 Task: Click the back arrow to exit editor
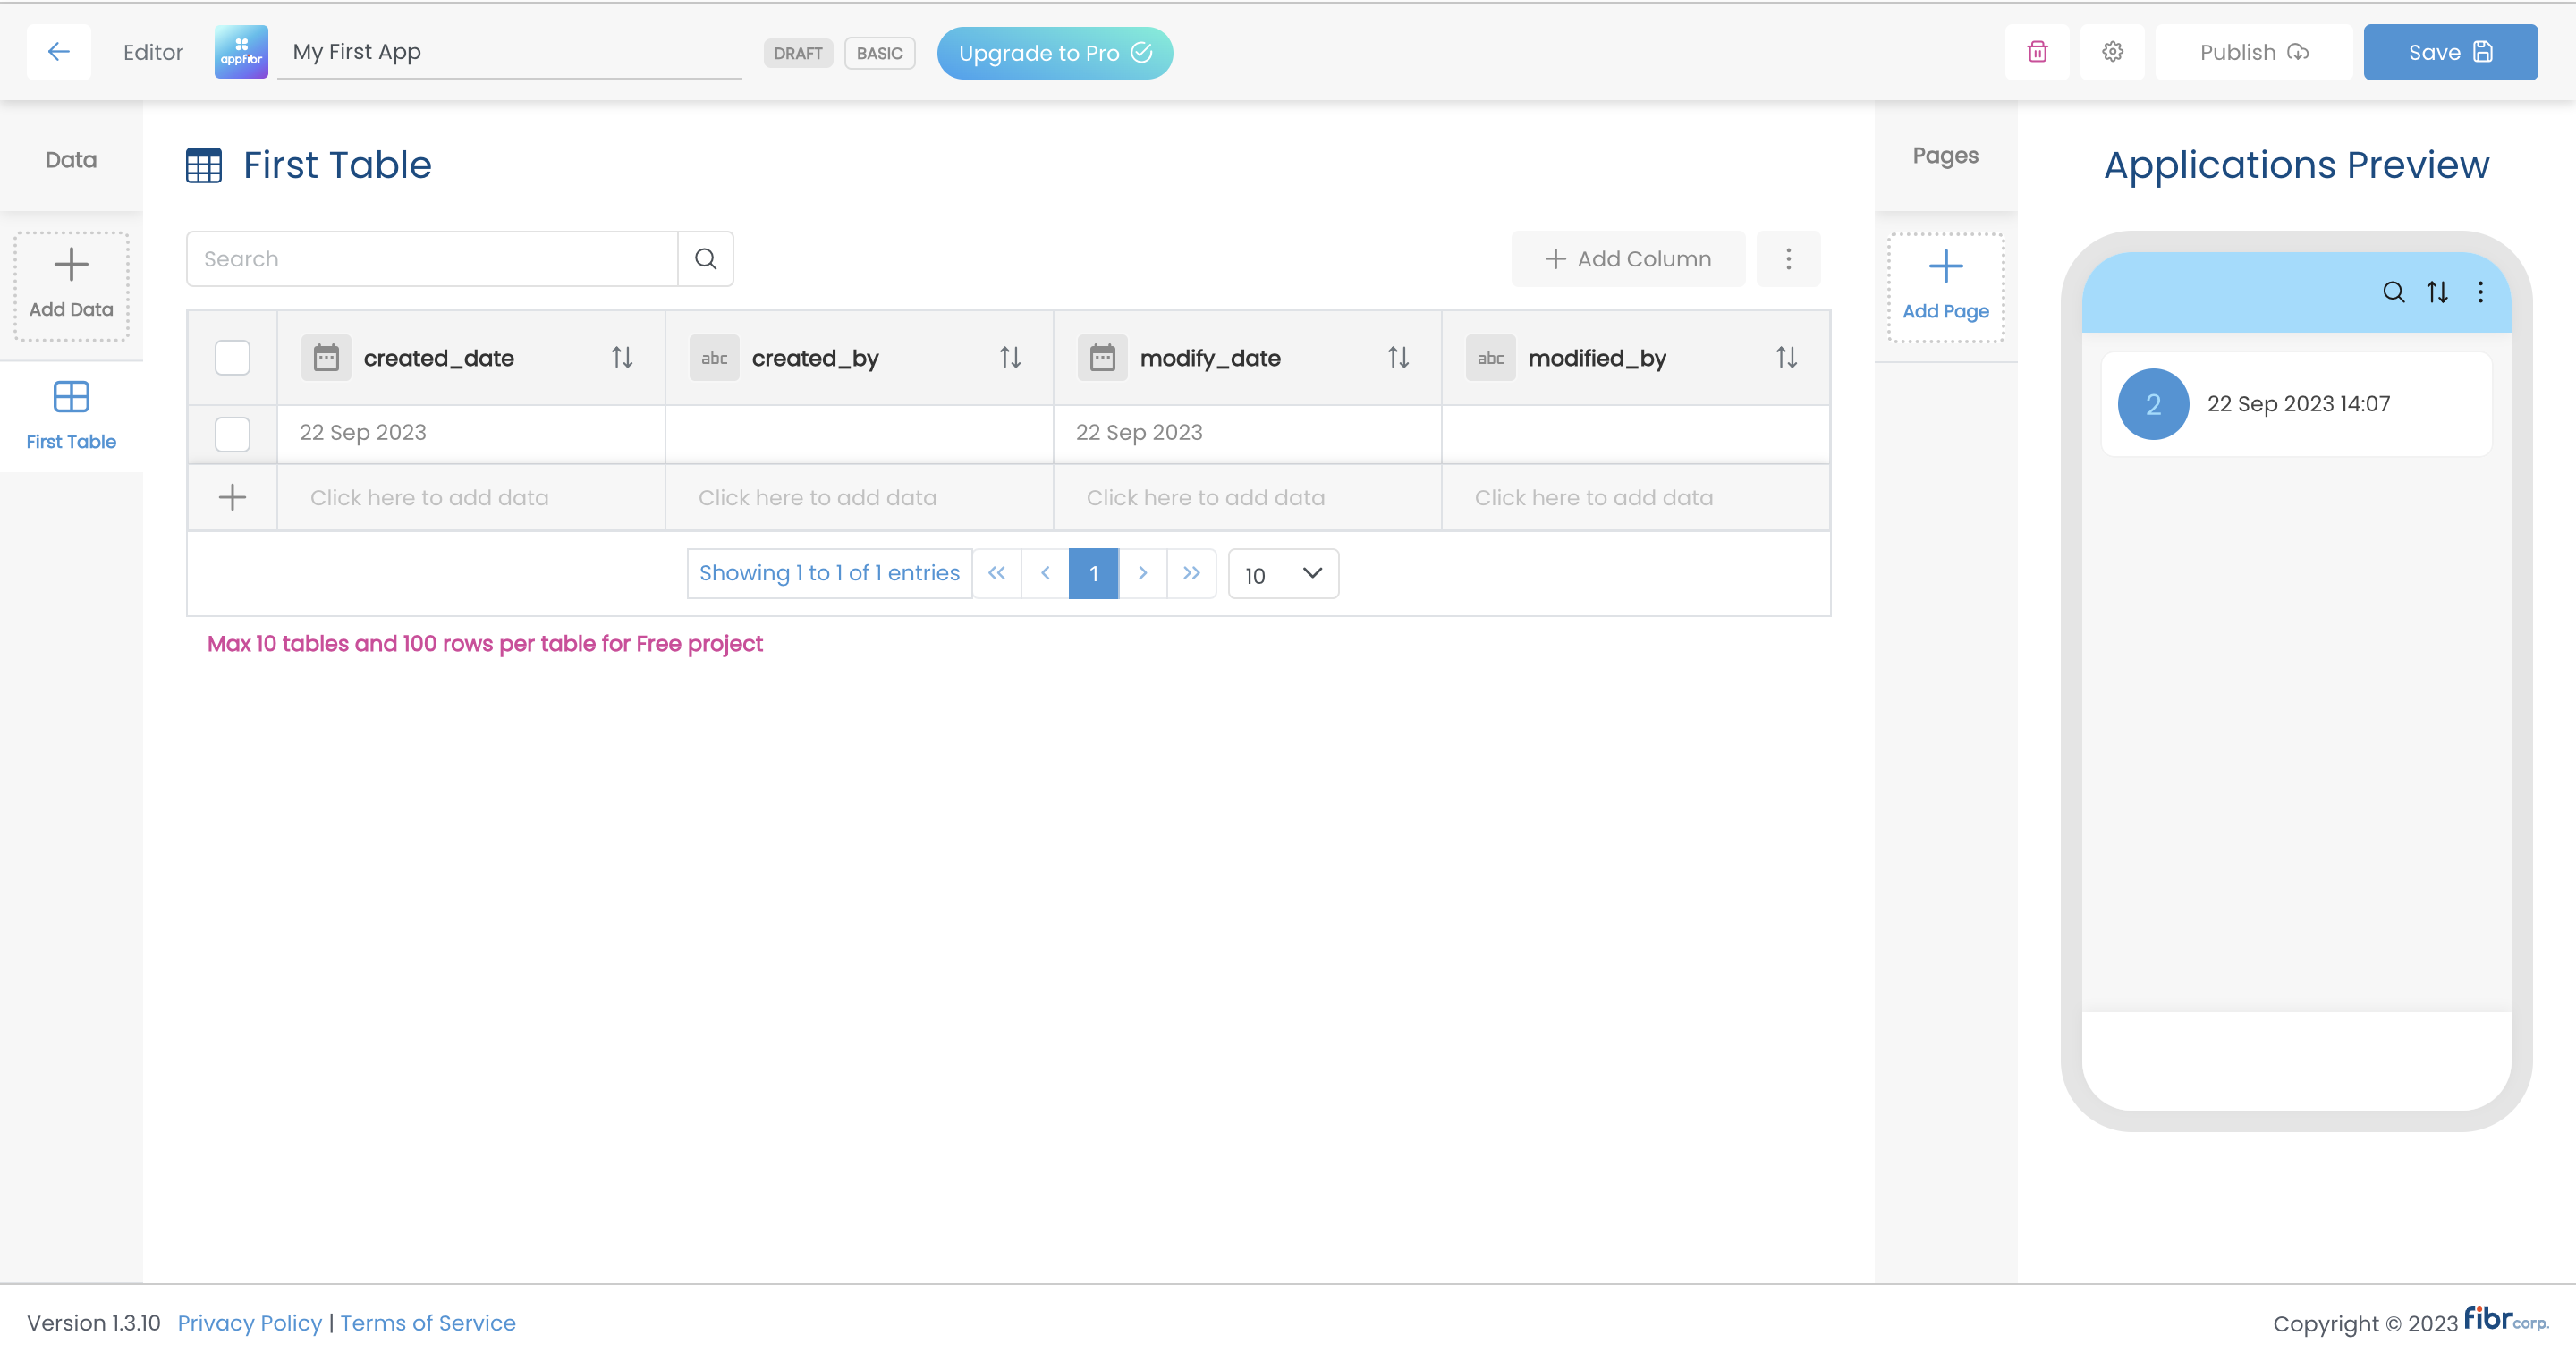tap(59, 52)
